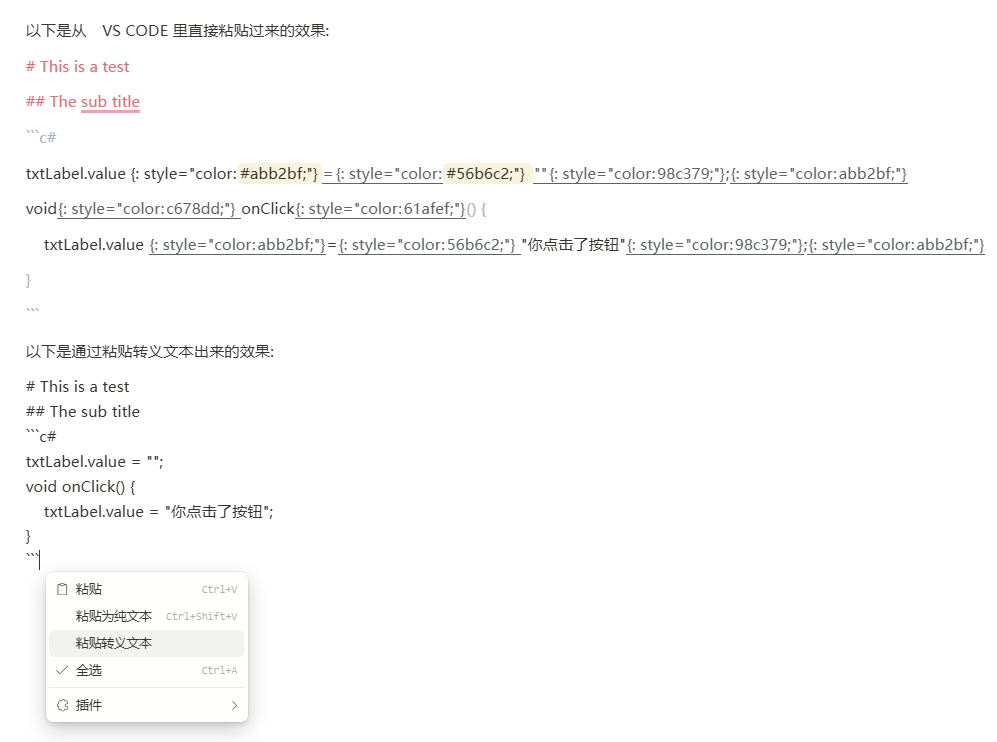Expand the 插件 submenu chevron arrow

coord(235,706)
